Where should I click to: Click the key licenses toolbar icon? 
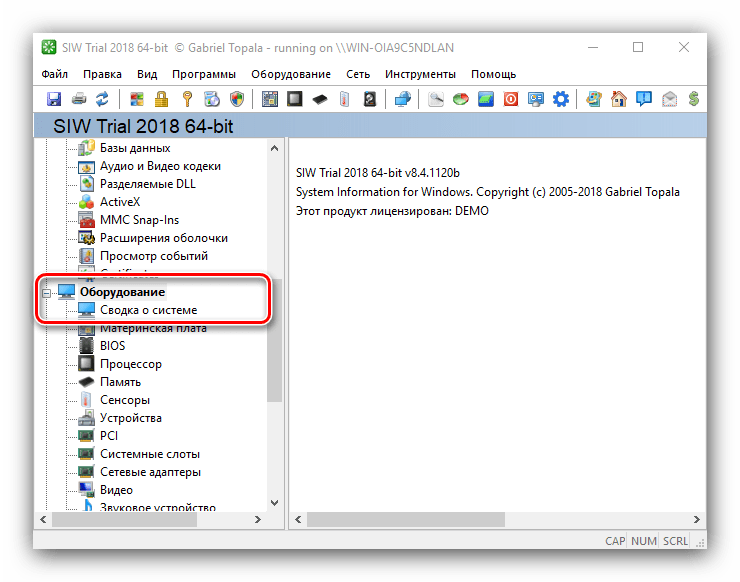(187, 99)
